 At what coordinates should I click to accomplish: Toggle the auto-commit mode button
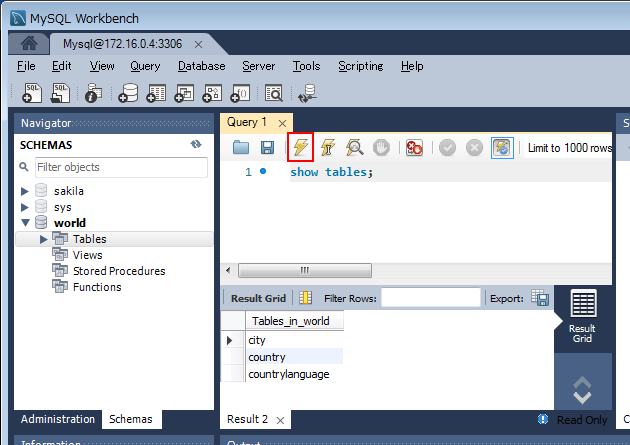tap(502, 147)
